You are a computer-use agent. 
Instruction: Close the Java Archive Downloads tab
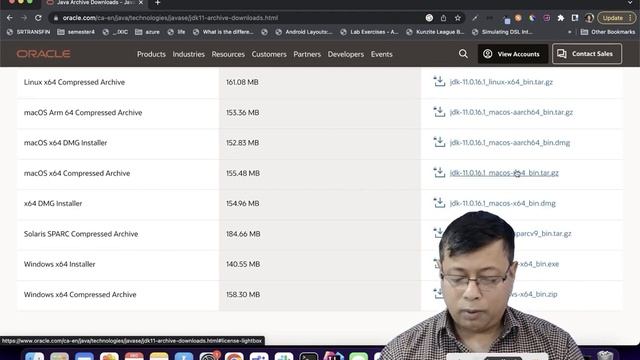tap(140, 3)
